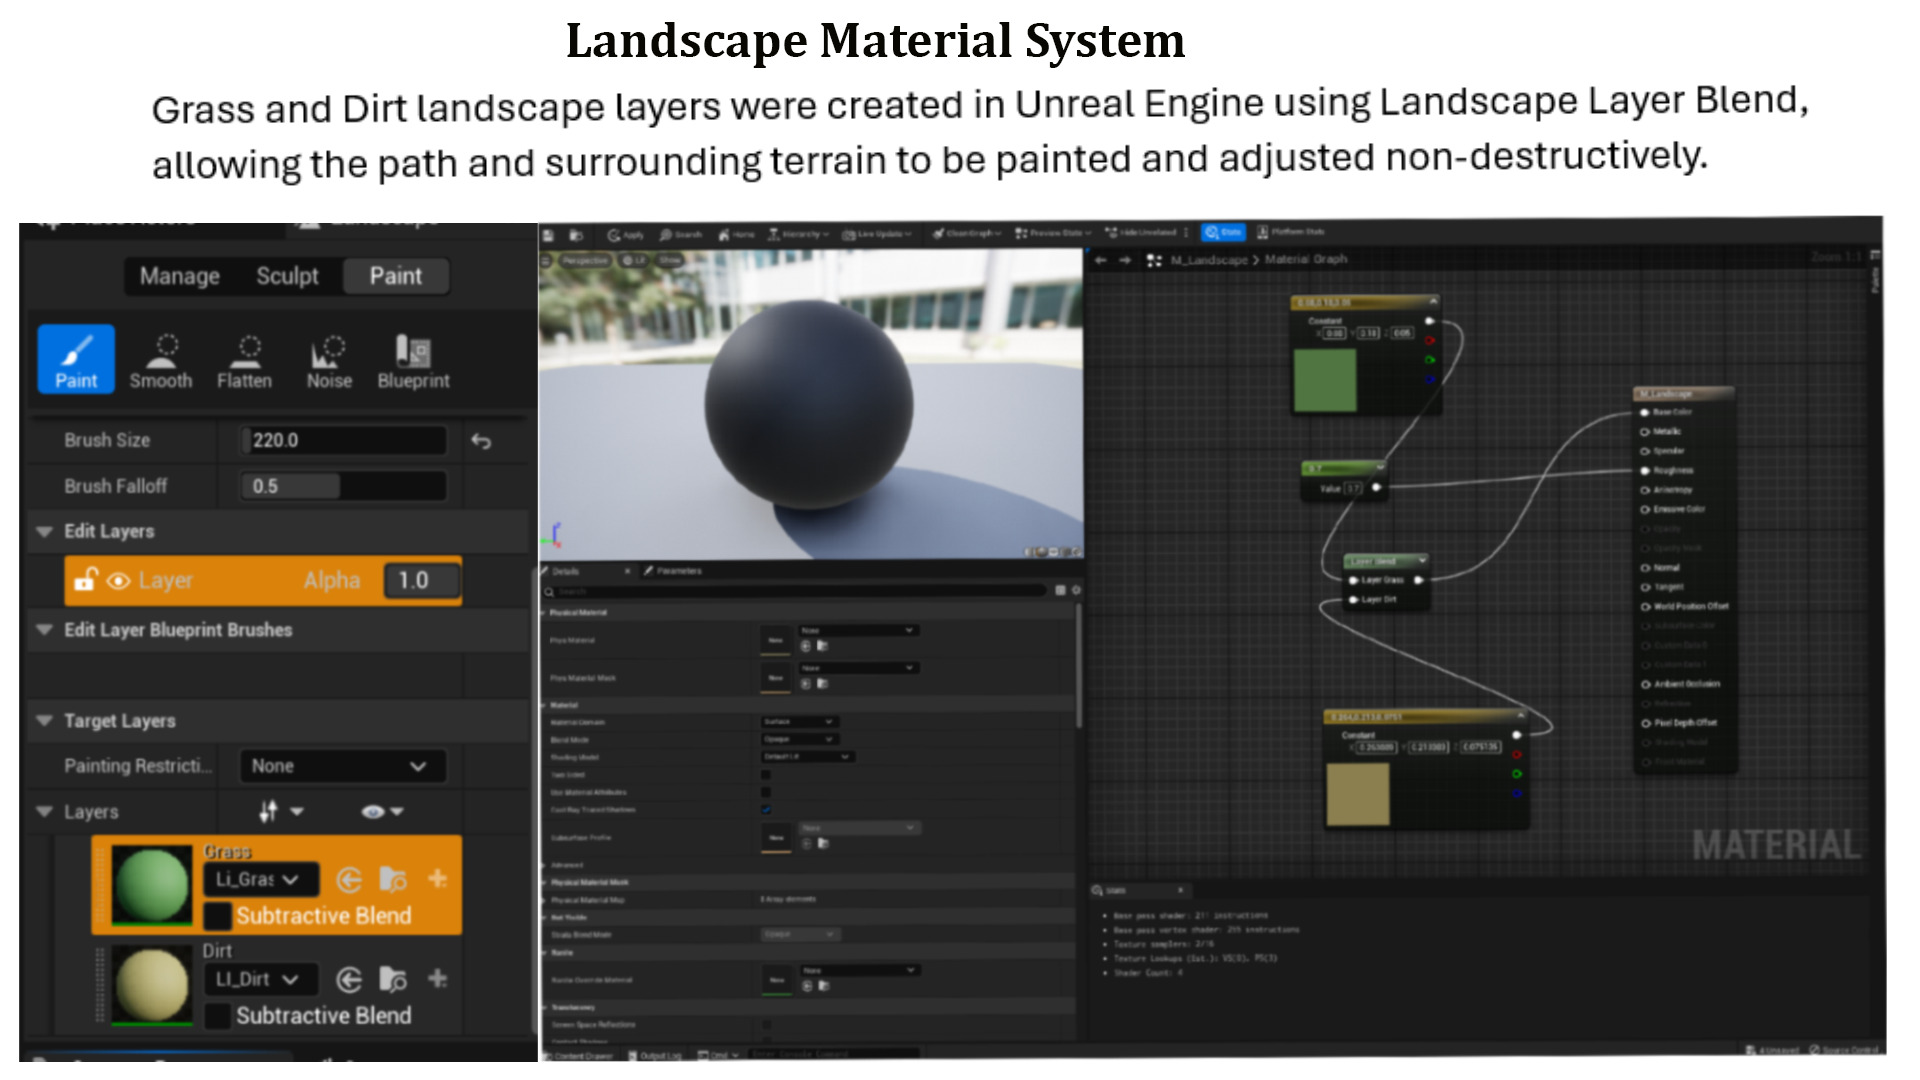Open the Hierarchy toolbar menu
Image resolution: width=1920 pixels, height=1080 pixels.
click(798, 235)
